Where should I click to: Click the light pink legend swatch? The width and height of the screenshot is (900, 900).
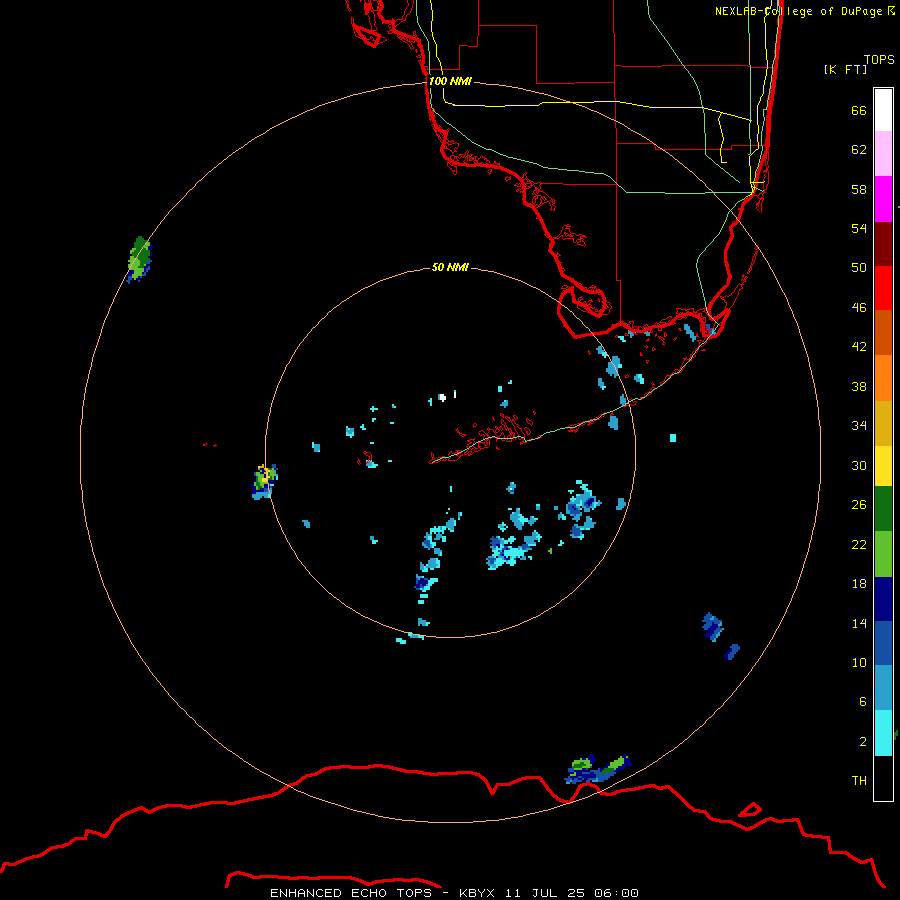[883, 153]
